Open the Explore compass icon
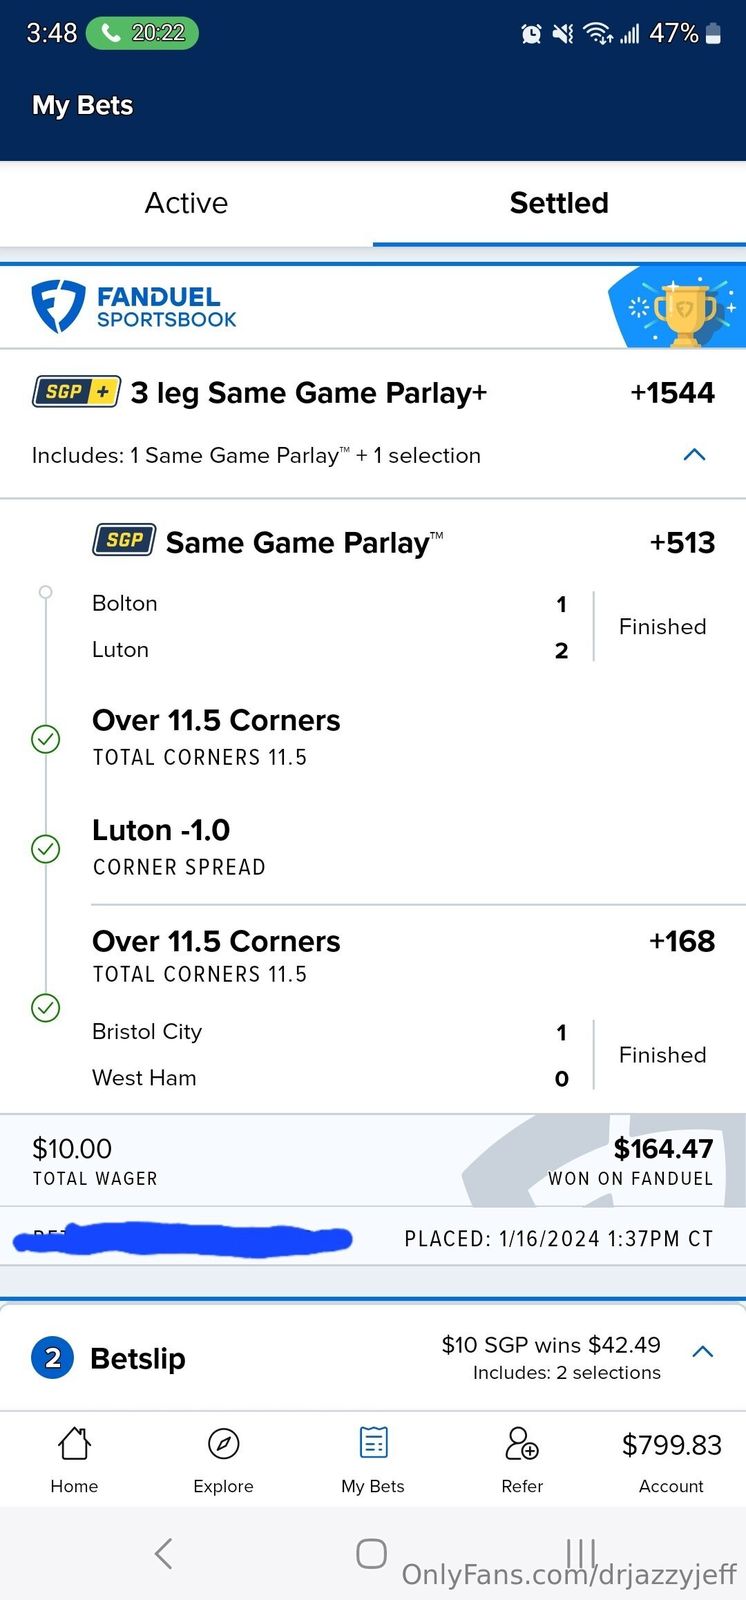This screenshot has width=746, height=1600. point(223,1444)
